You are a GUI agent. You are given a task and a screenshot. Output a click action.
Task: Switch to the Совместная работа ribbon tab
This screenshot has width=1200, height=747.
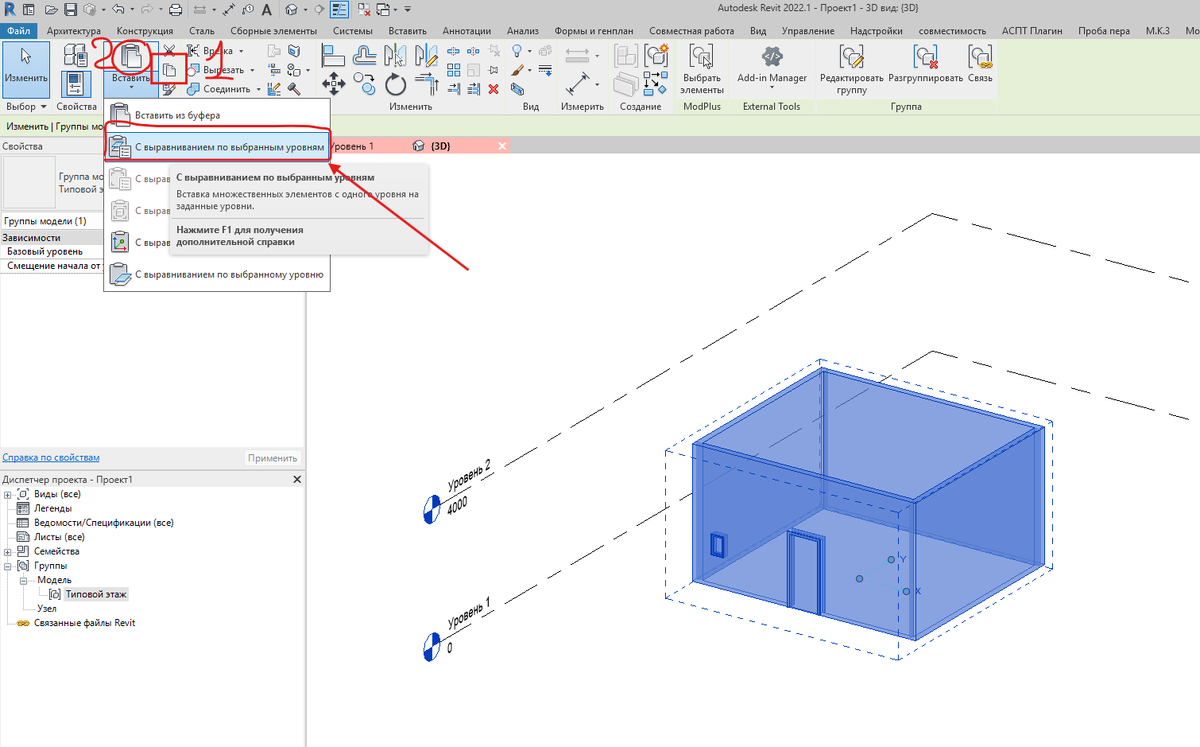click(x=690, y=31)
